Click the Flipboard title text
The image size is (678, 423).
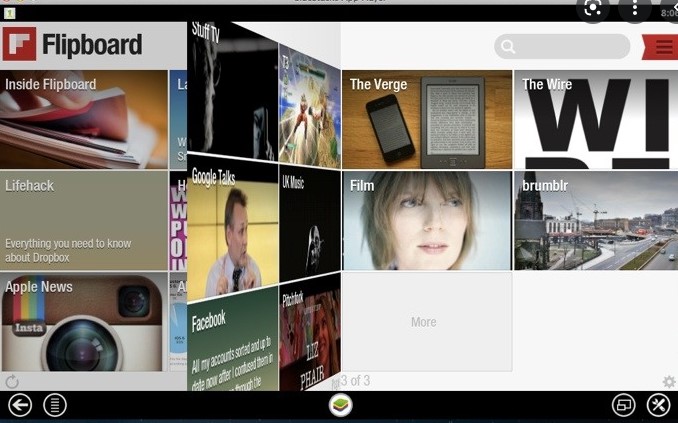tap(92, 45)
